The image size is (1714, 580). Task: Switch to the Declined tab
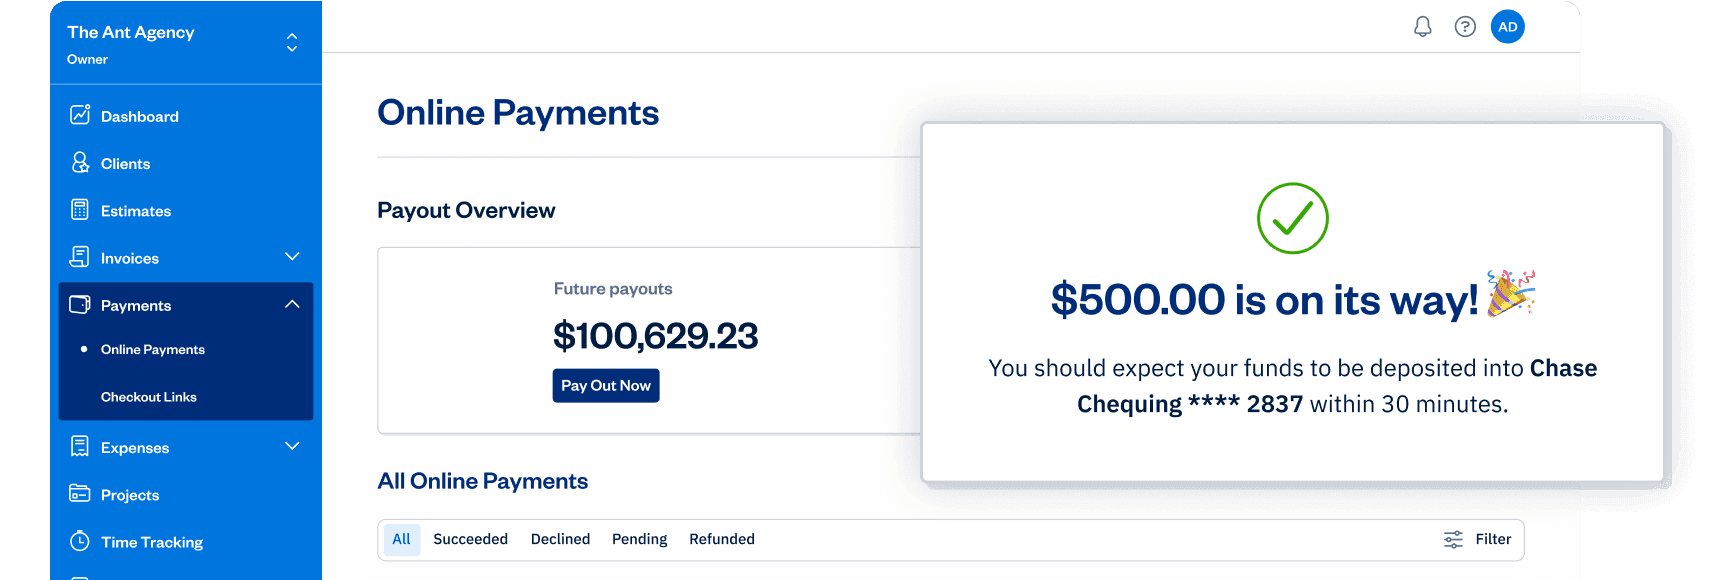560,539
